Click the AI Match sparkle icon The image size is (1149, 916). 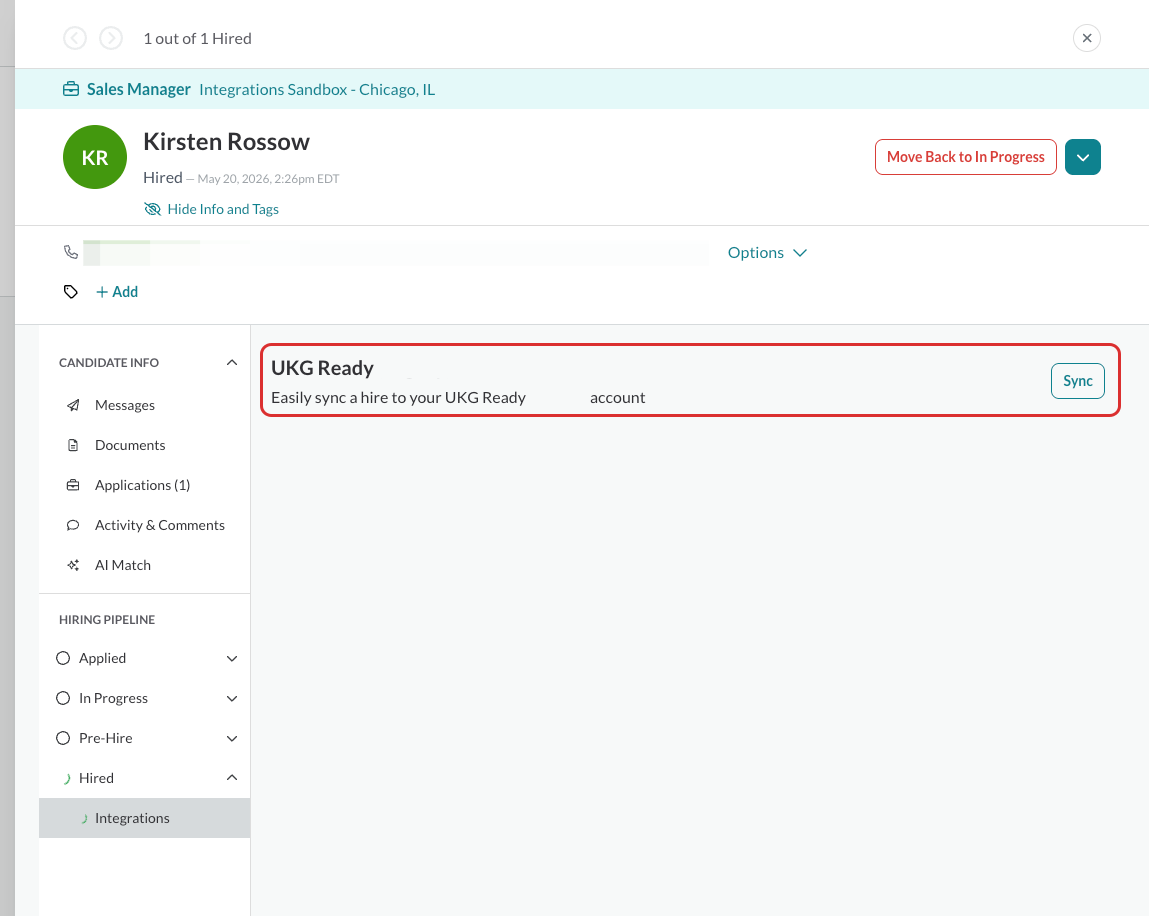[x=73, y=565]
